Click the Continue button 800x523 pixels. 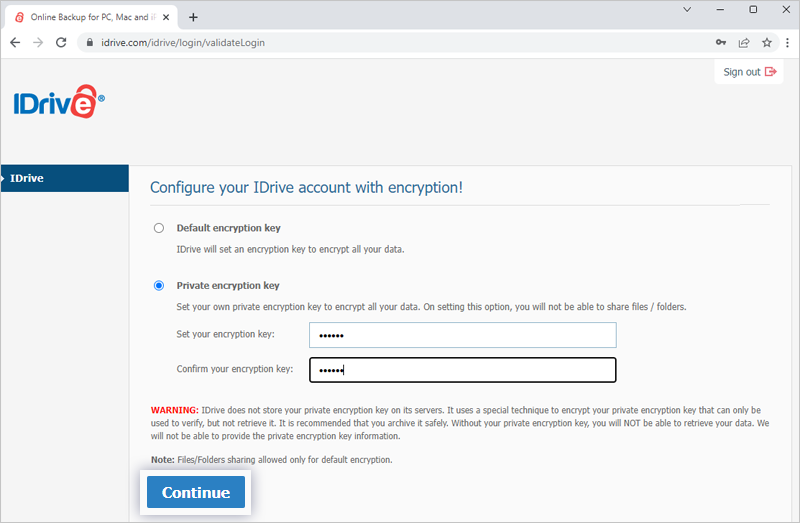[196, 492]
